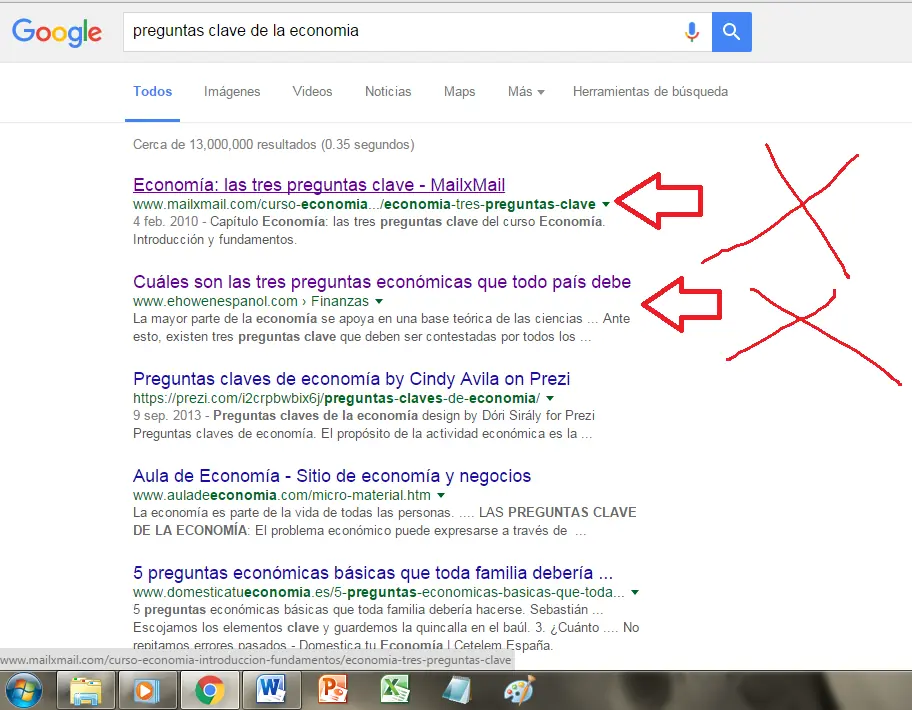Screen dimensions: 912x710
Task: Click www.auladeeconomia.com/micro-material.htm URL text
Action: [x=282, y=495]
